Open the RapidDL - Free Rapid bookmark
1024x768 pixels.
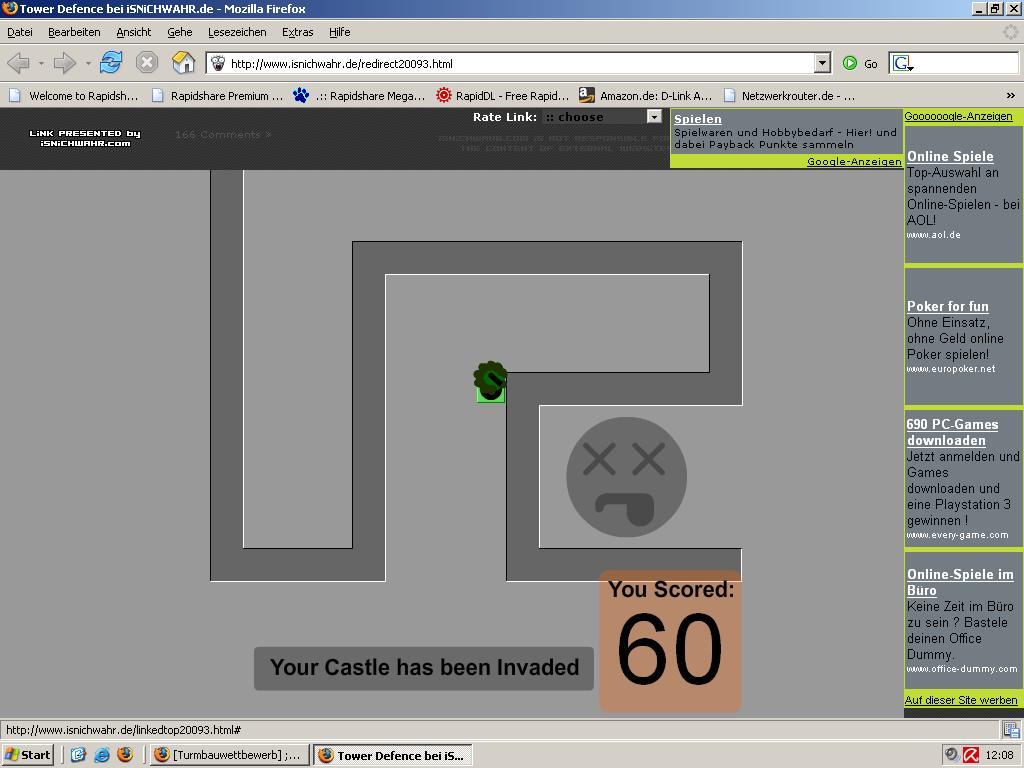(503, 96)
